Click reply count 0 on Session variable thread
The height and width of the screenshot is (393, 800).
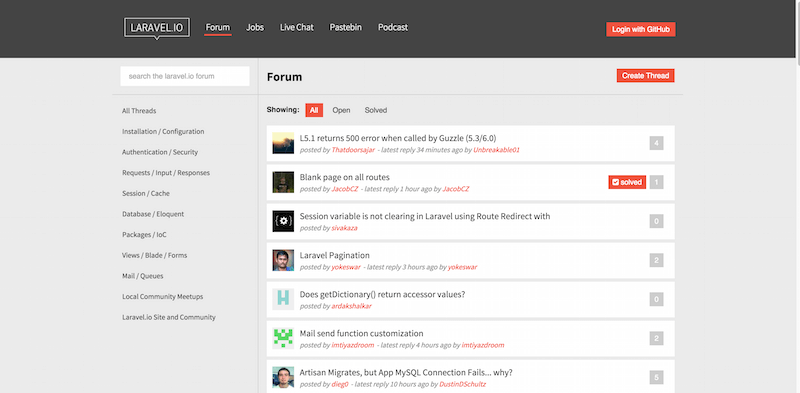coord(657,222)
